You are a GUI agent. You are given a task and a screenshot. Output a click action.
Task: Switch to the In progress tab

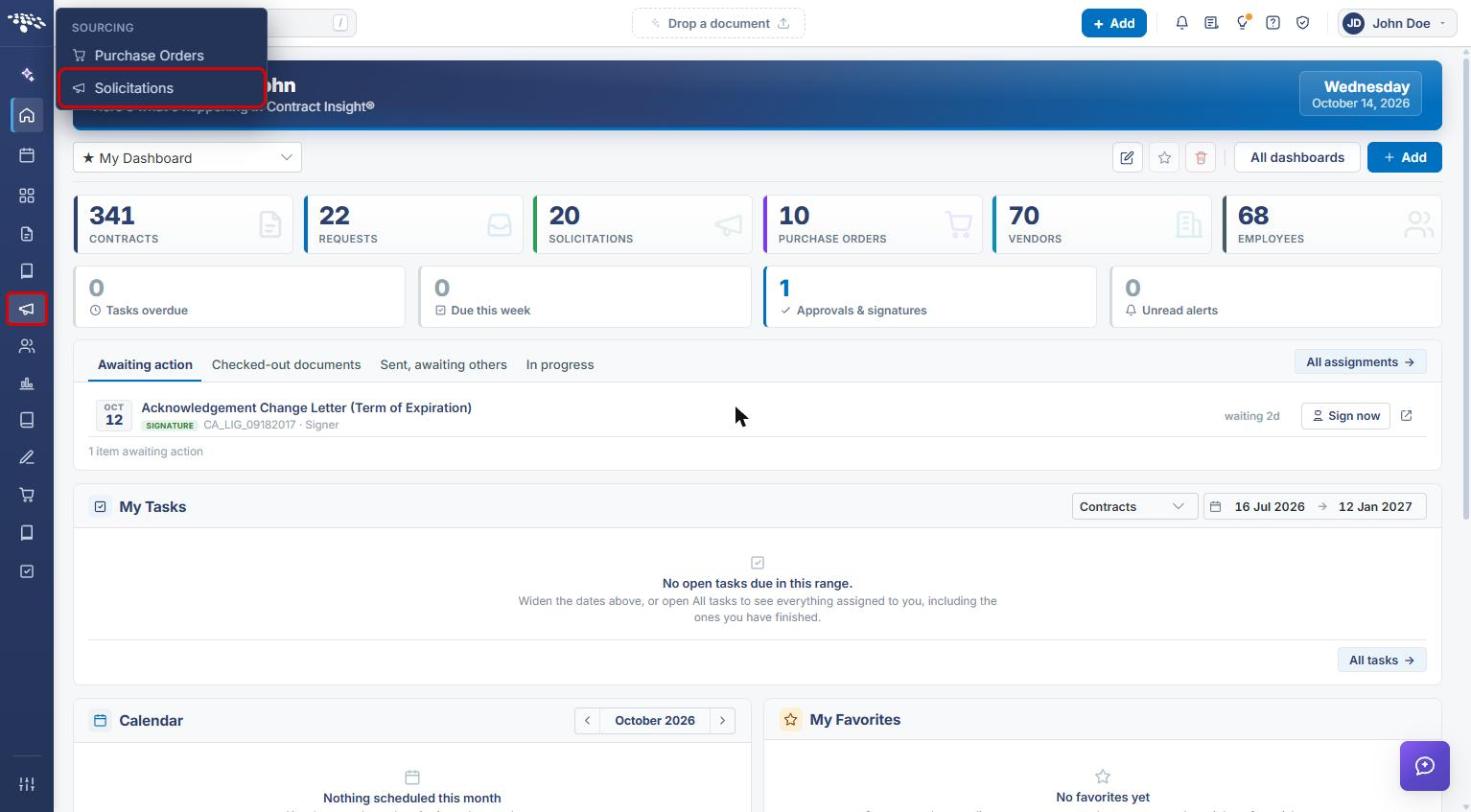coord(560,365)
